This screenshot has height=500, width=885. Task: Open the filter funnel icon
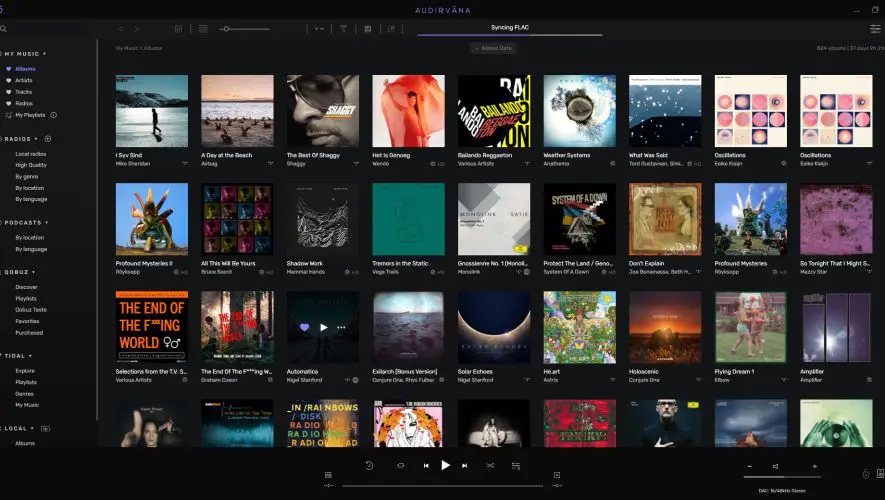(x=343, y=29)
